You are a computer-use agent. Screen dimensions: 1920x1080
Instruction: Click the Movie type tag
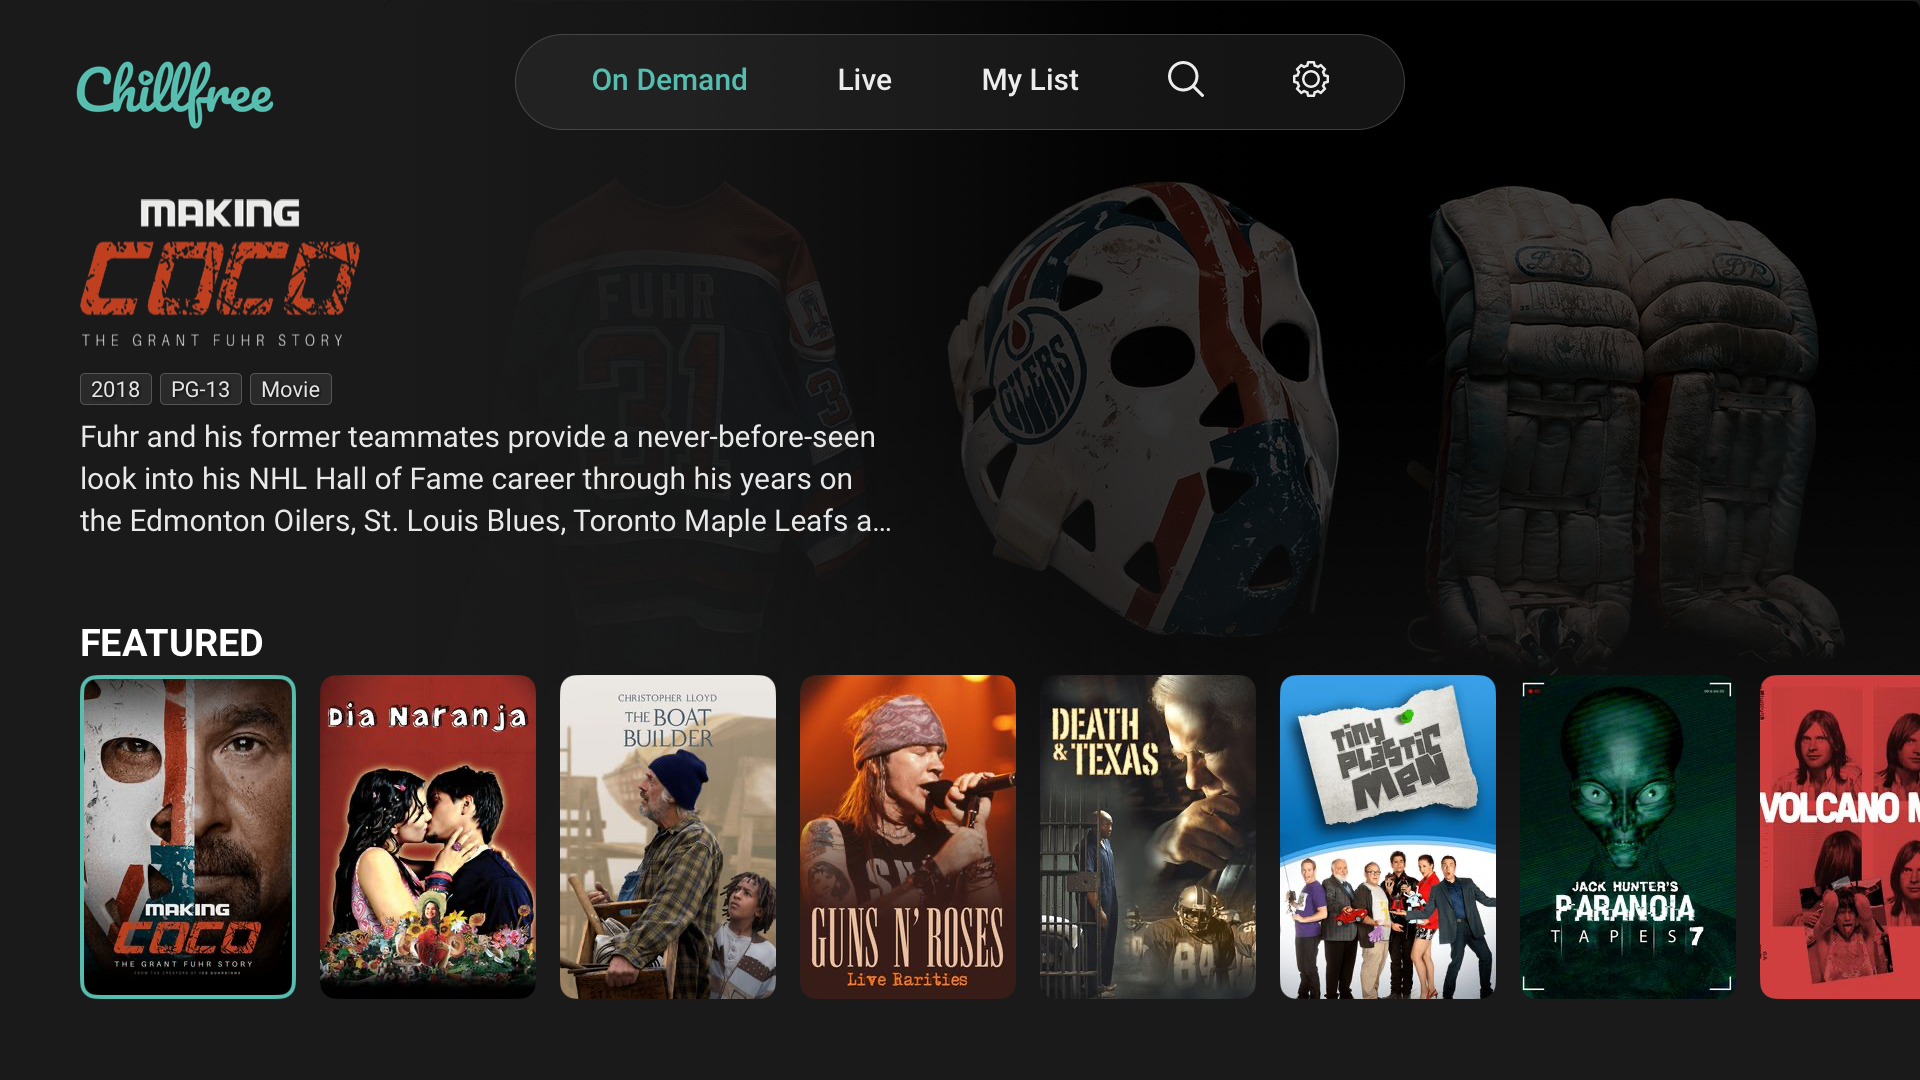290,389
